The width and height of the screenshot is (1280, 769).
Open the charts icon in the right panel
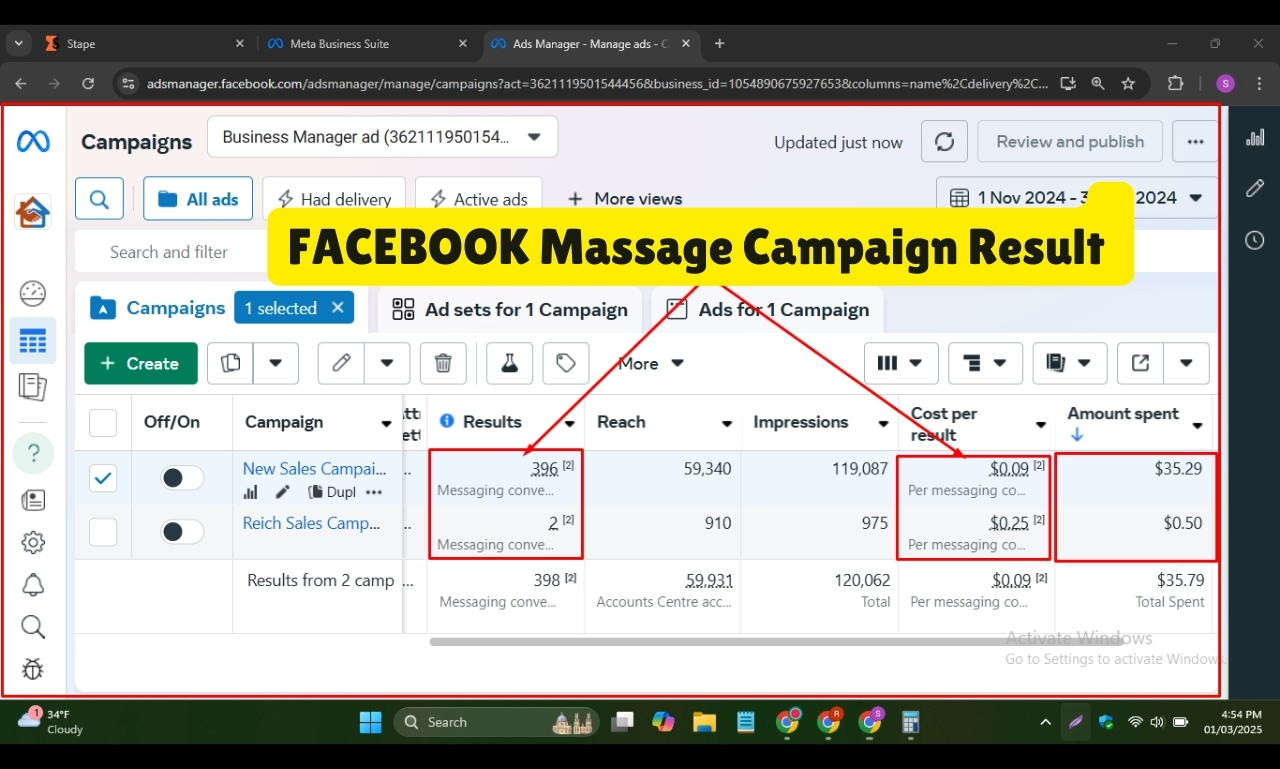coord(1255,137)
